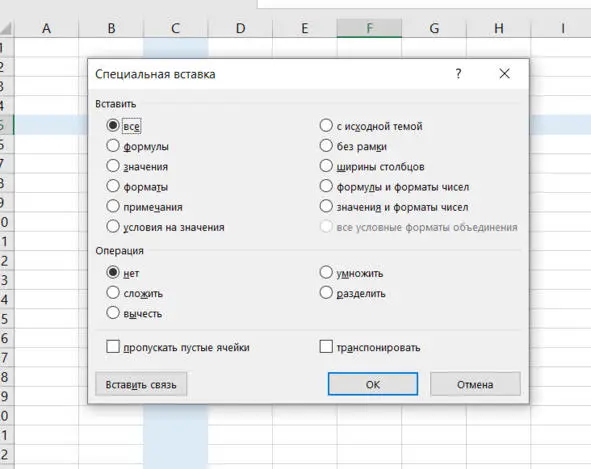Select column G header

tap(434, 28)
